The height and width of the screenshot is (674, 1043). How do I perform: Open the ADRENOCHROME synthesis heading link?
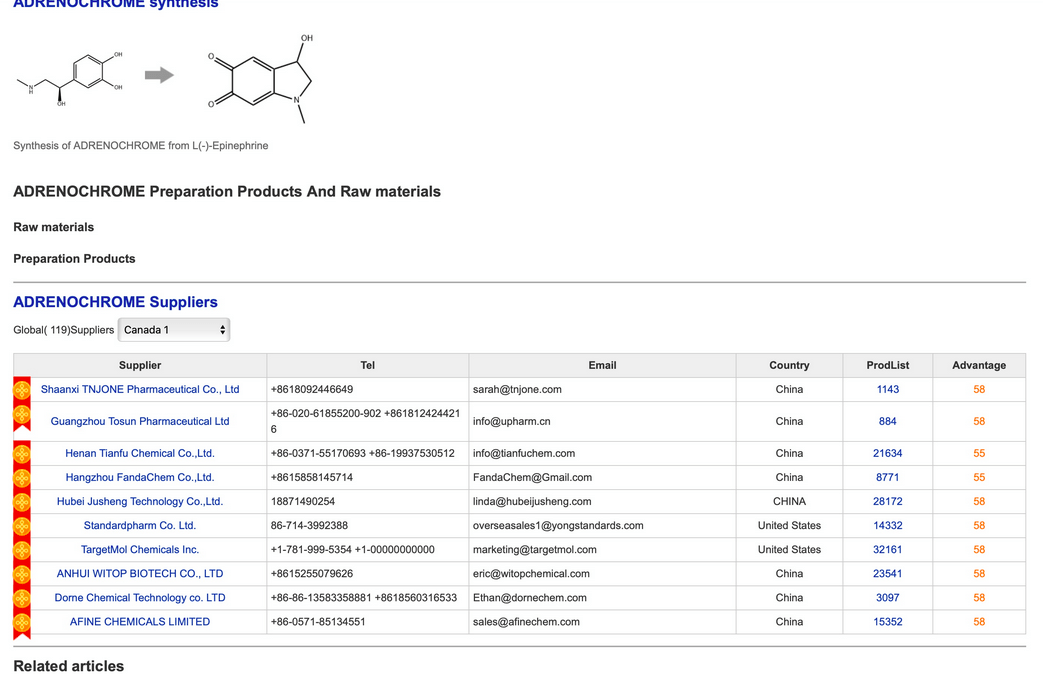[x=116, y=4]
